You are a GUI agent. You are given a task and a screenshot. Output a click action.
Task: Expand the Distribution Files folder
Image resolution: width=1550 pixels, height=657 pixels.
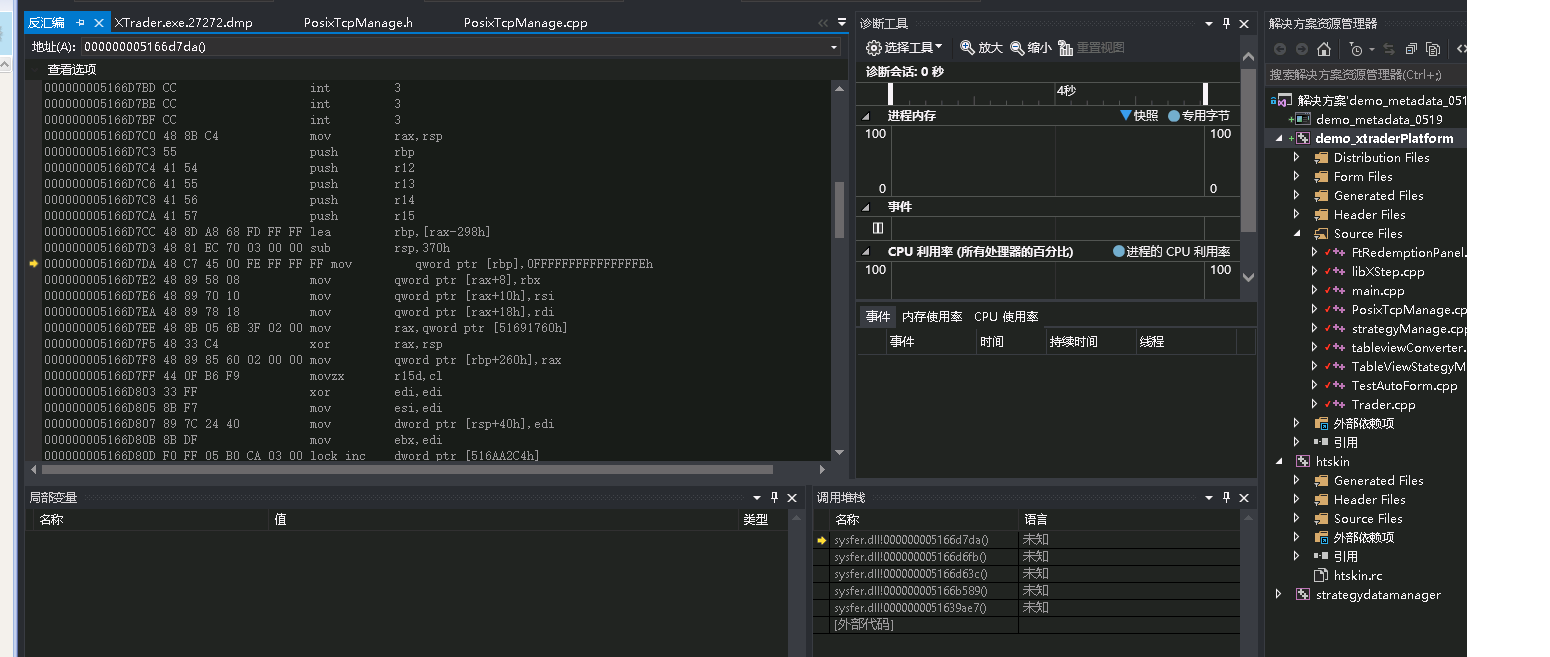click(1297, 157)
